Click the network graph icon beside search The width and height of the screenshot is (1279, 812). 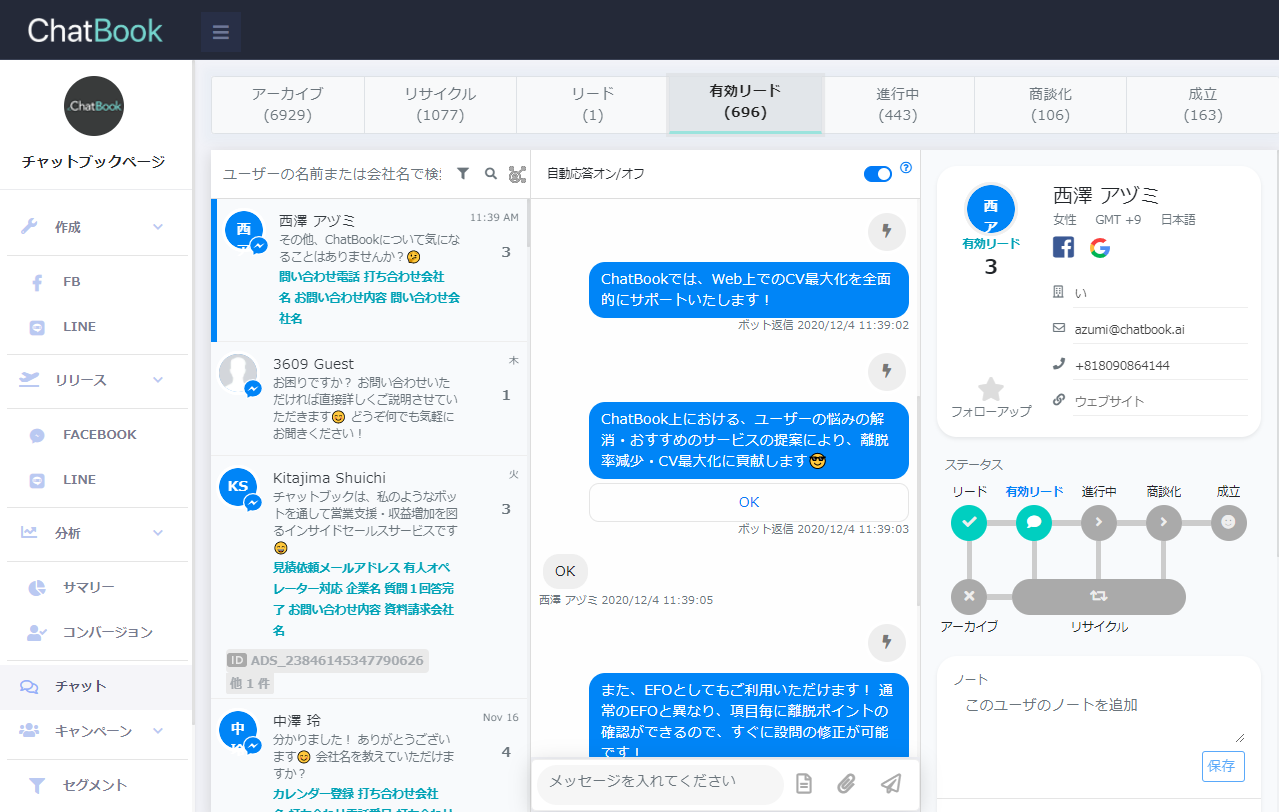(517, 174)
